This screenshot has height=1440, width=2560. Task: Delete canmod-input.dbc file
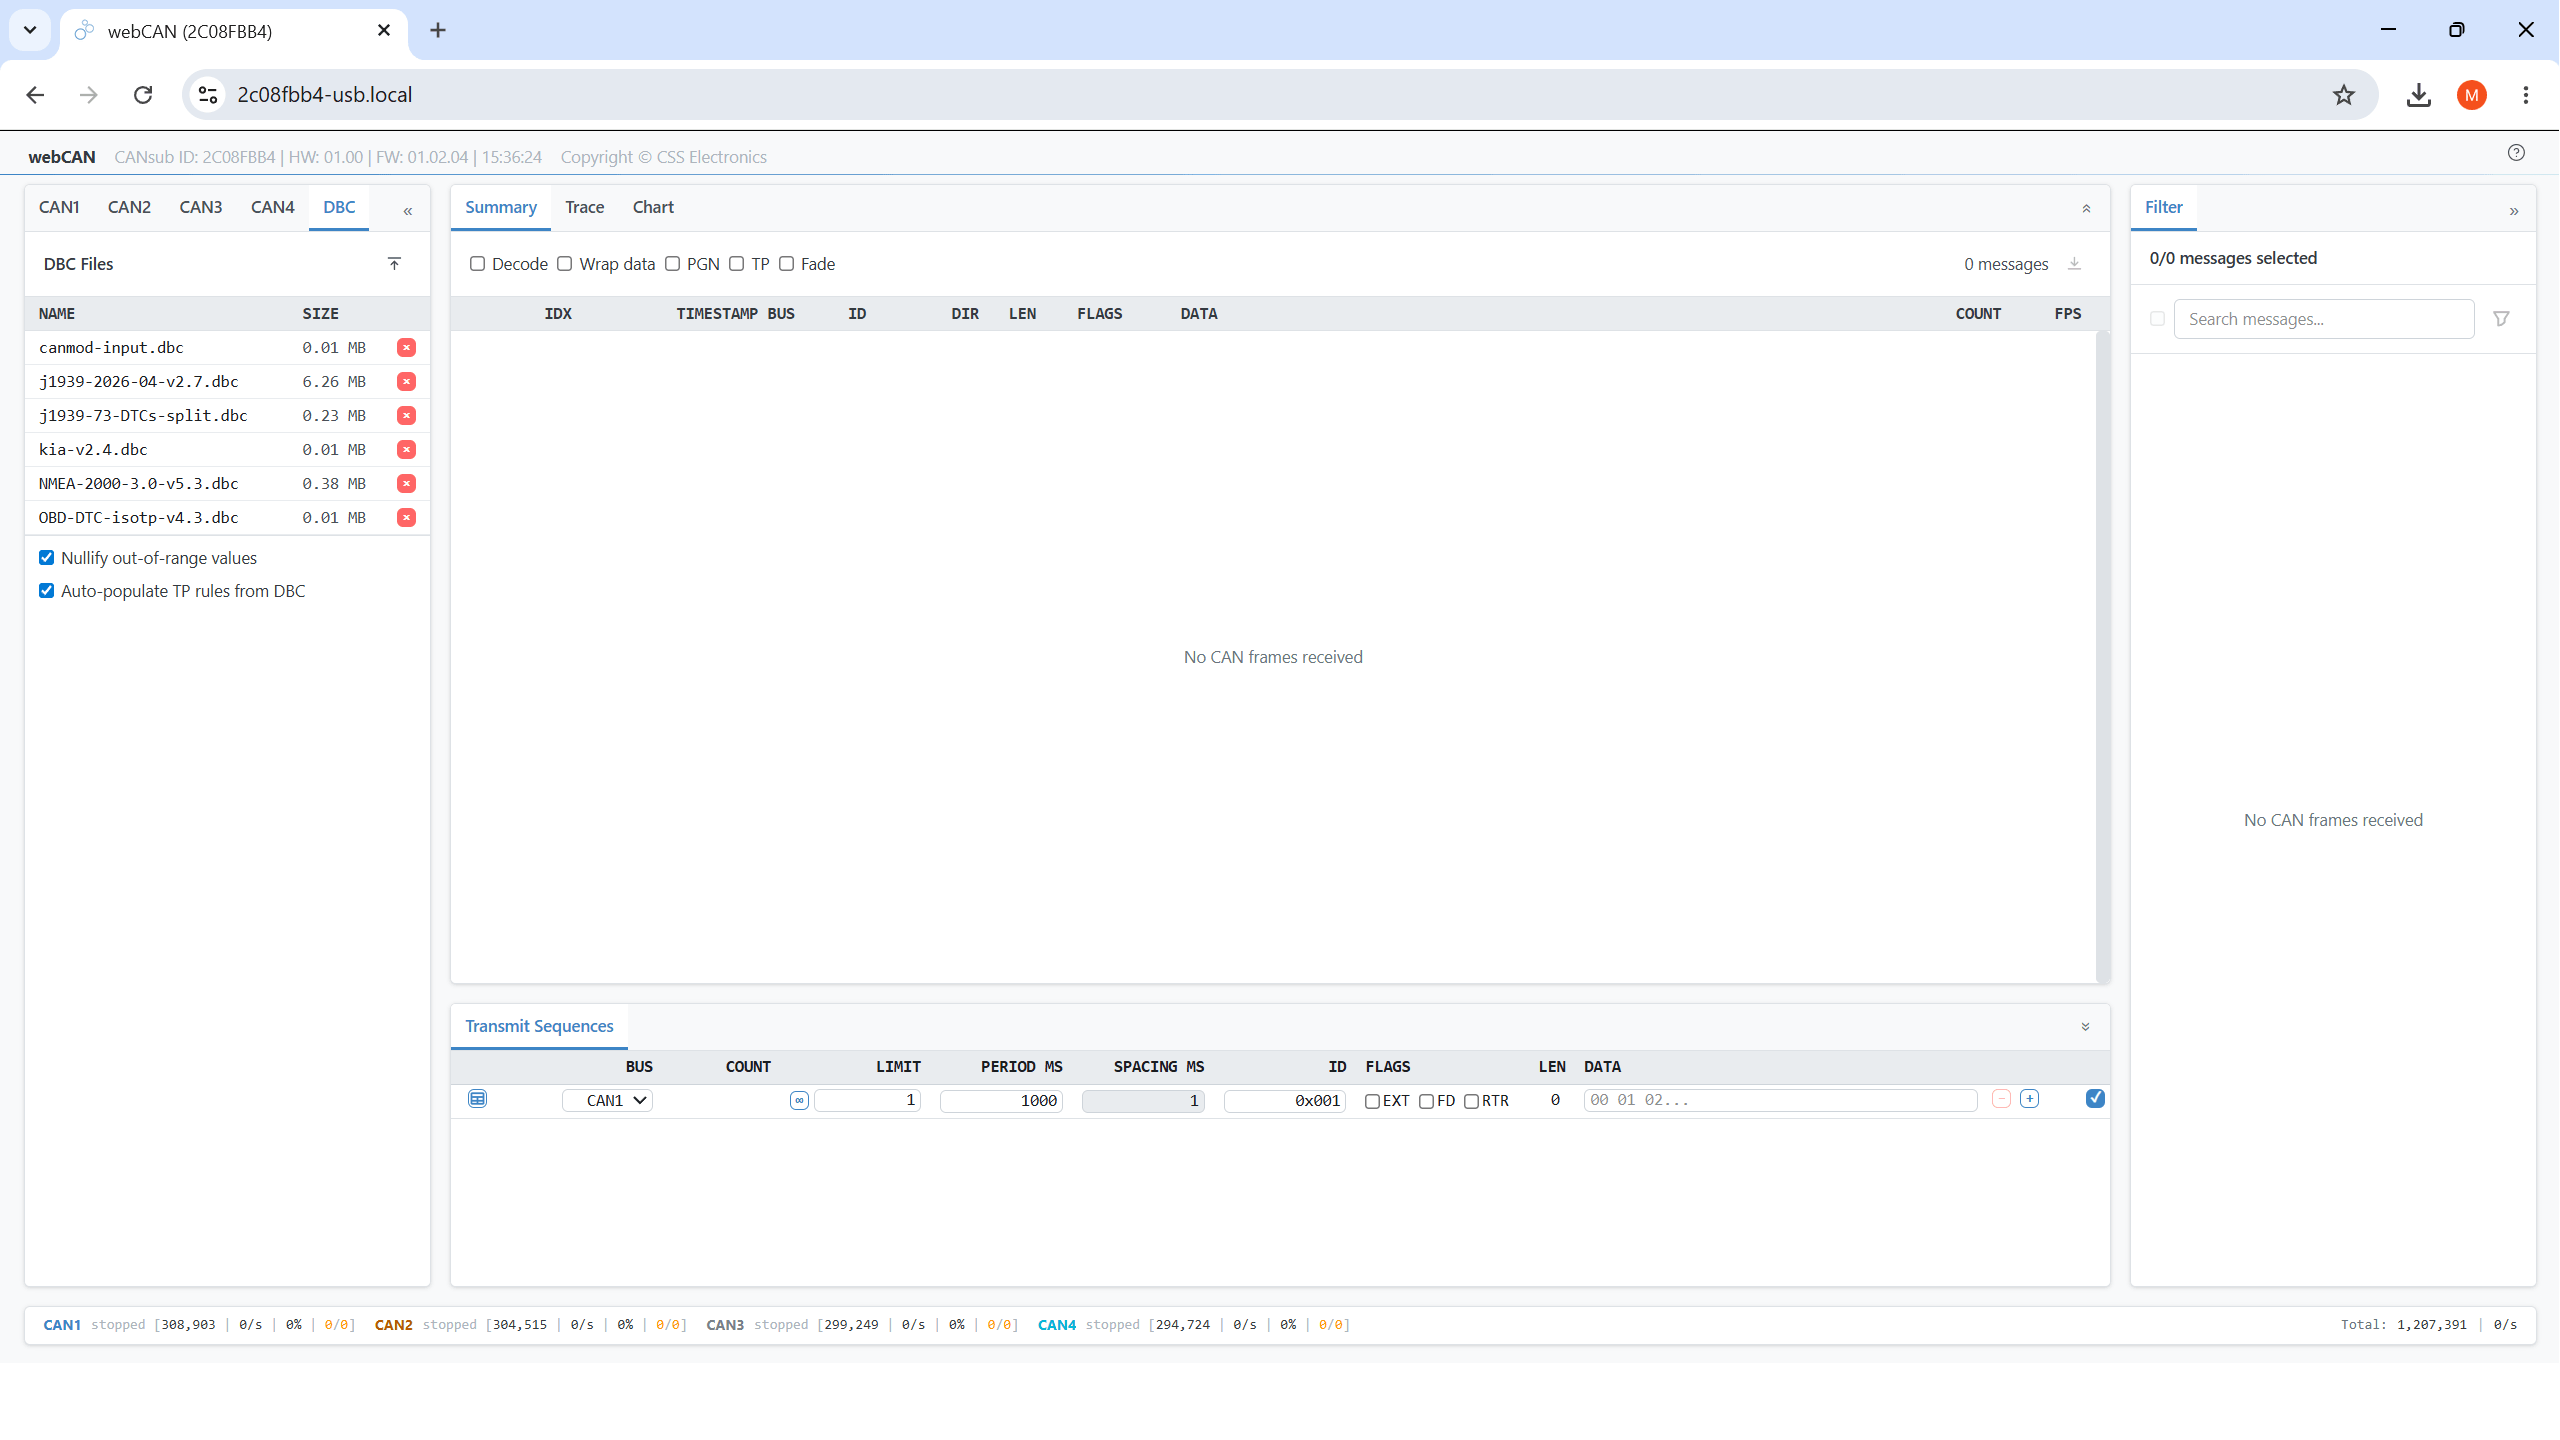pyautogui.click(x=406, y=347)
